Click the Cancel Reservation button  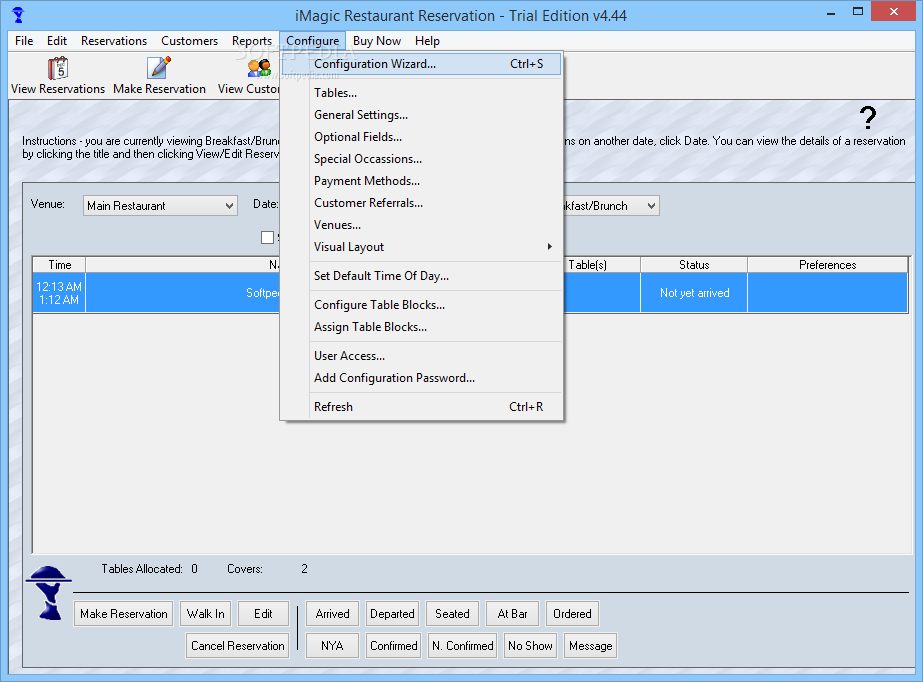[237, 646]
